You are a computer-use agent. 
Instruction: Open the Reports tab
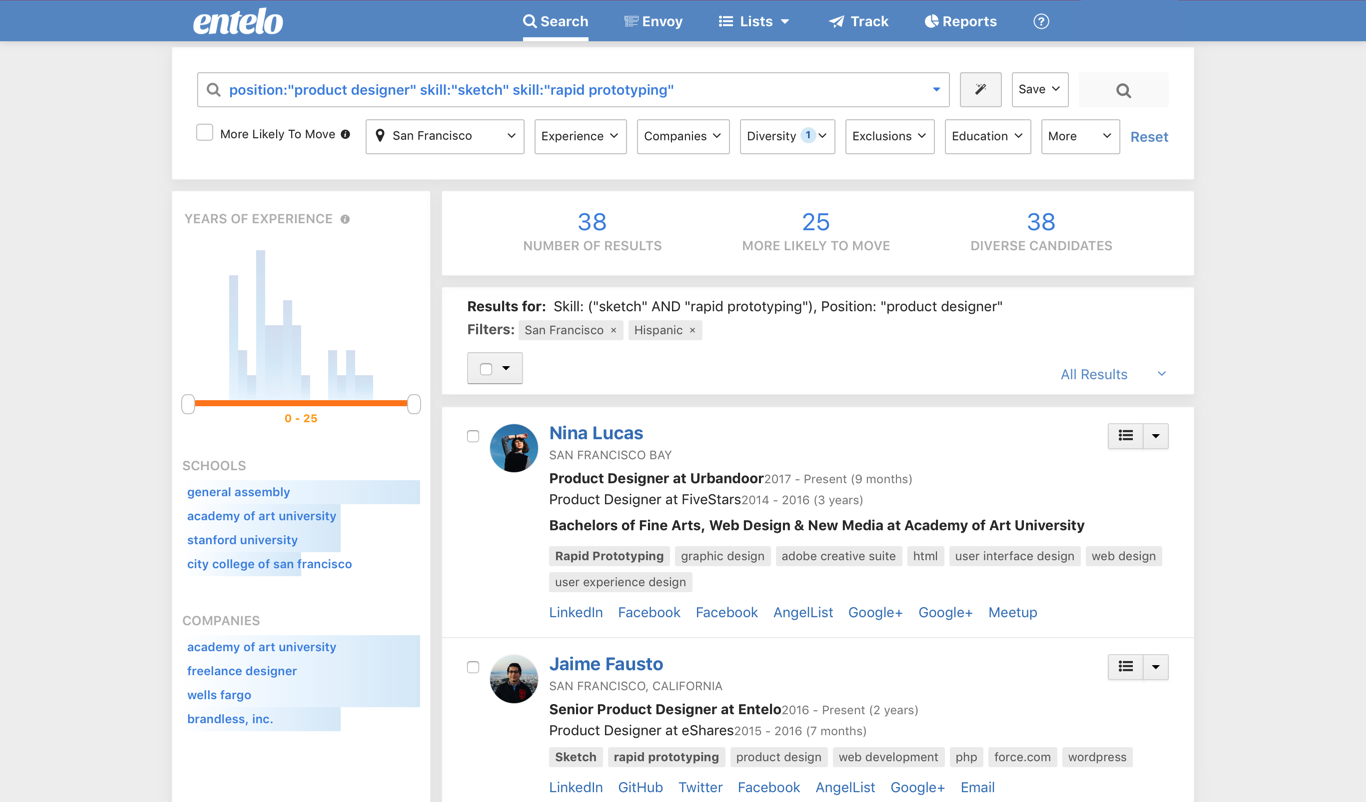point(960,21)
